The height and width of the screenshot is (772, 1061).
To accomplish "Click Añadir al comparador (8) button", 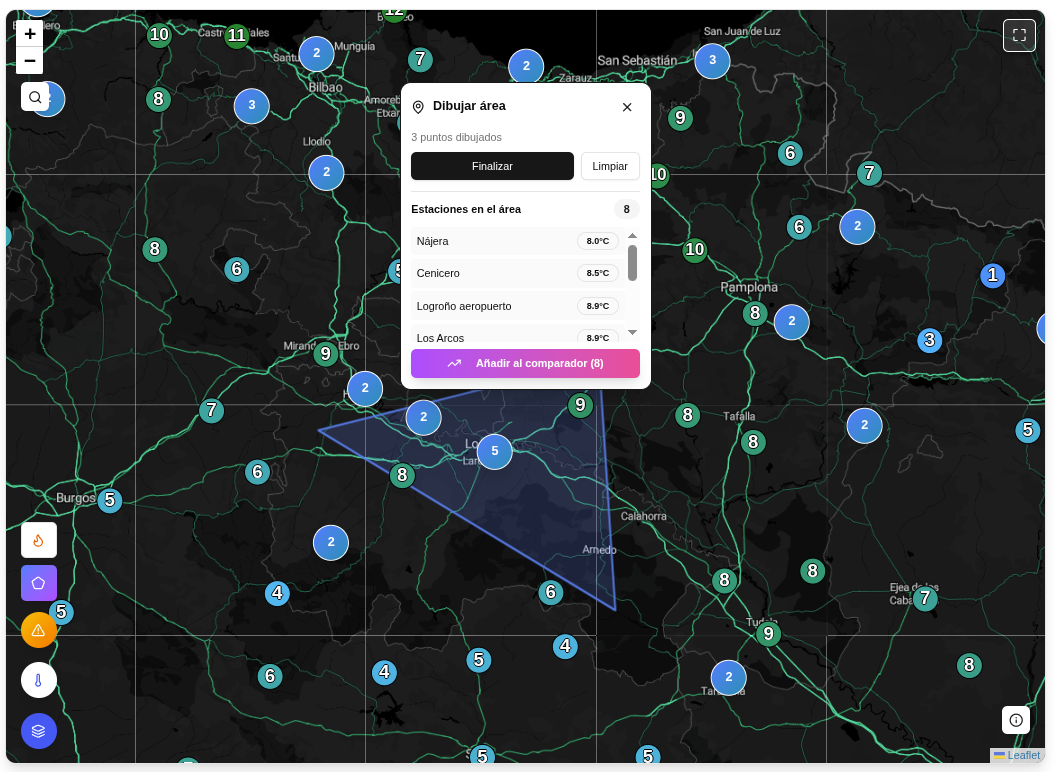I will [525, 363].
